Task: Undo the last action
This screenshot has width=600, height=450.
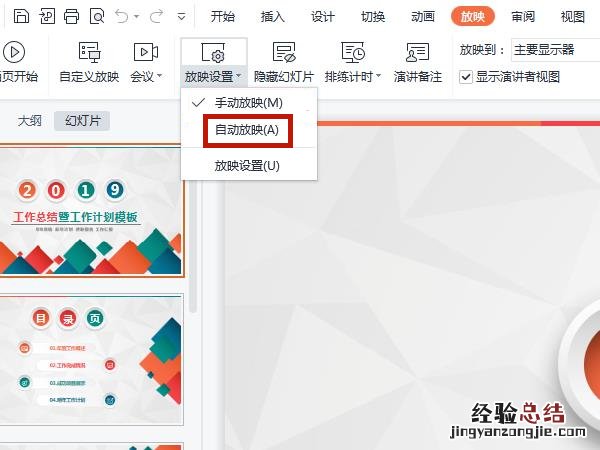Action: click(x=122, y=16)
